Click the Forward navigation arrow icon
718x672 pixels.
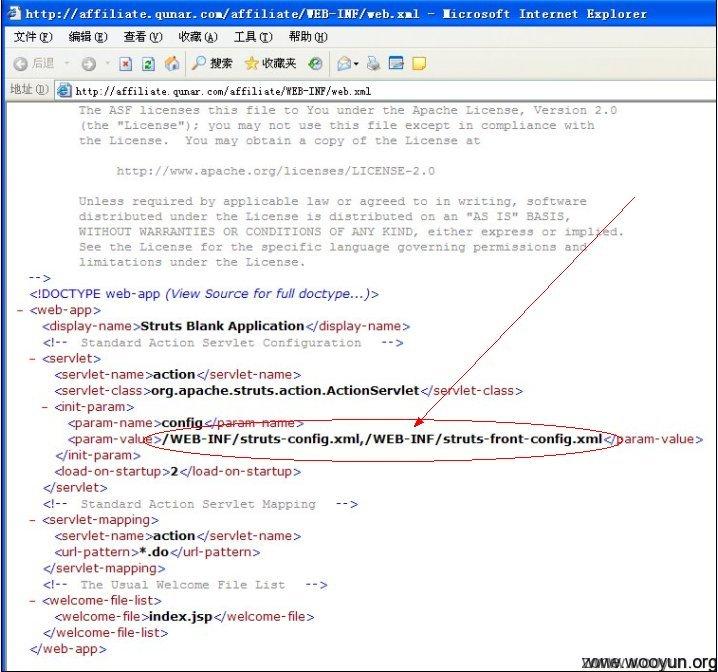(x=89, y=64)
